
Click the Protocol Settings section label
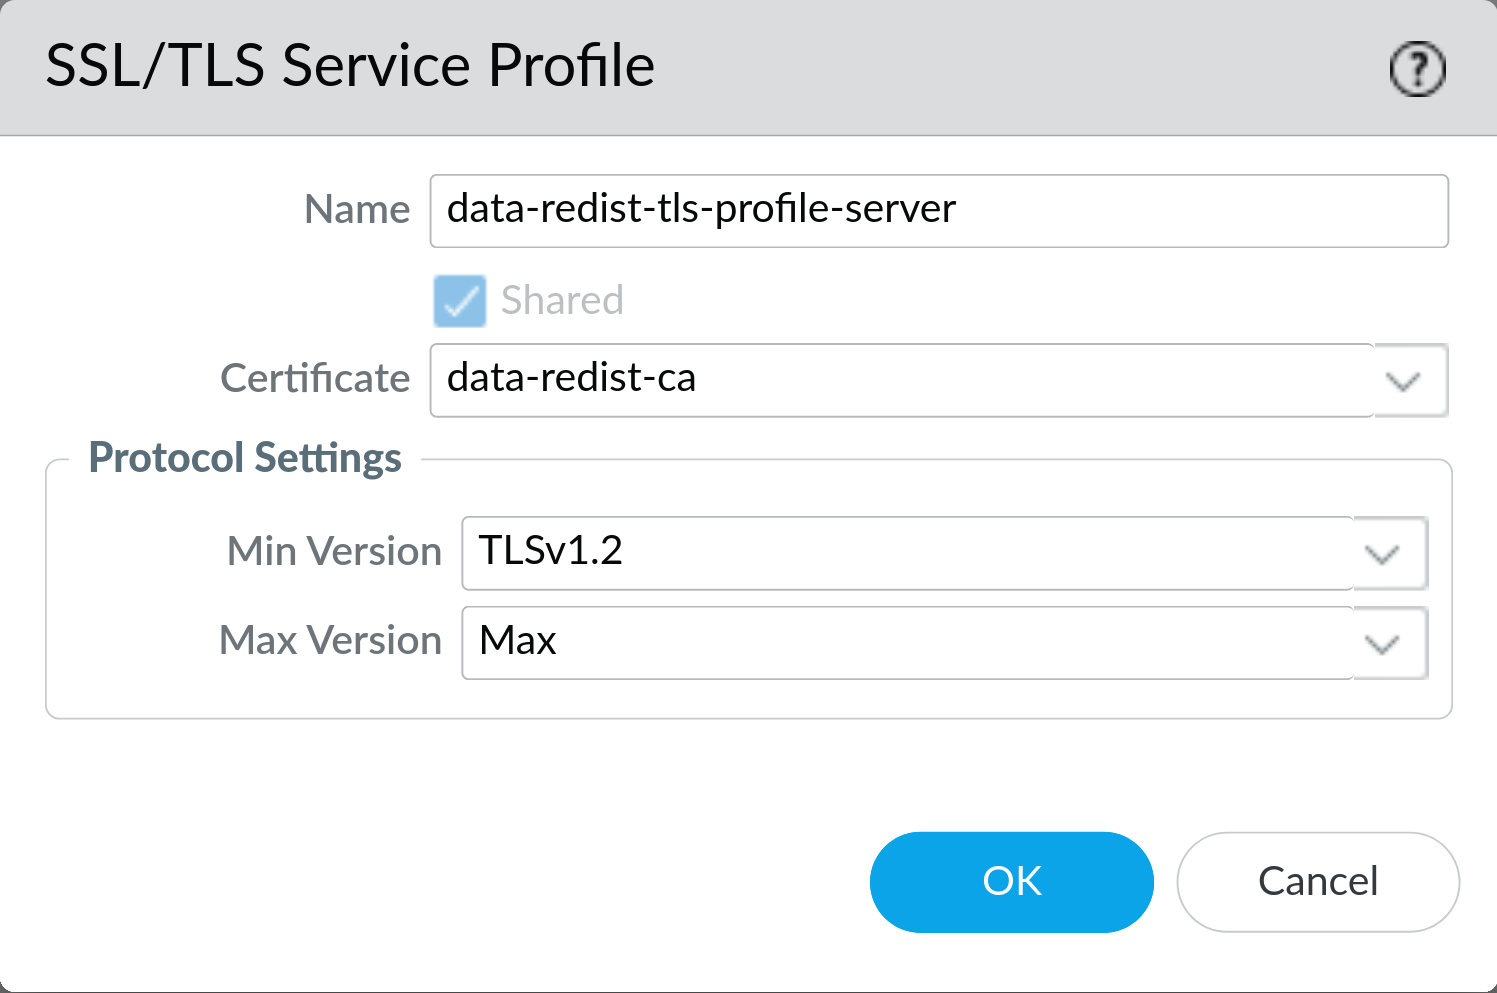245,457
